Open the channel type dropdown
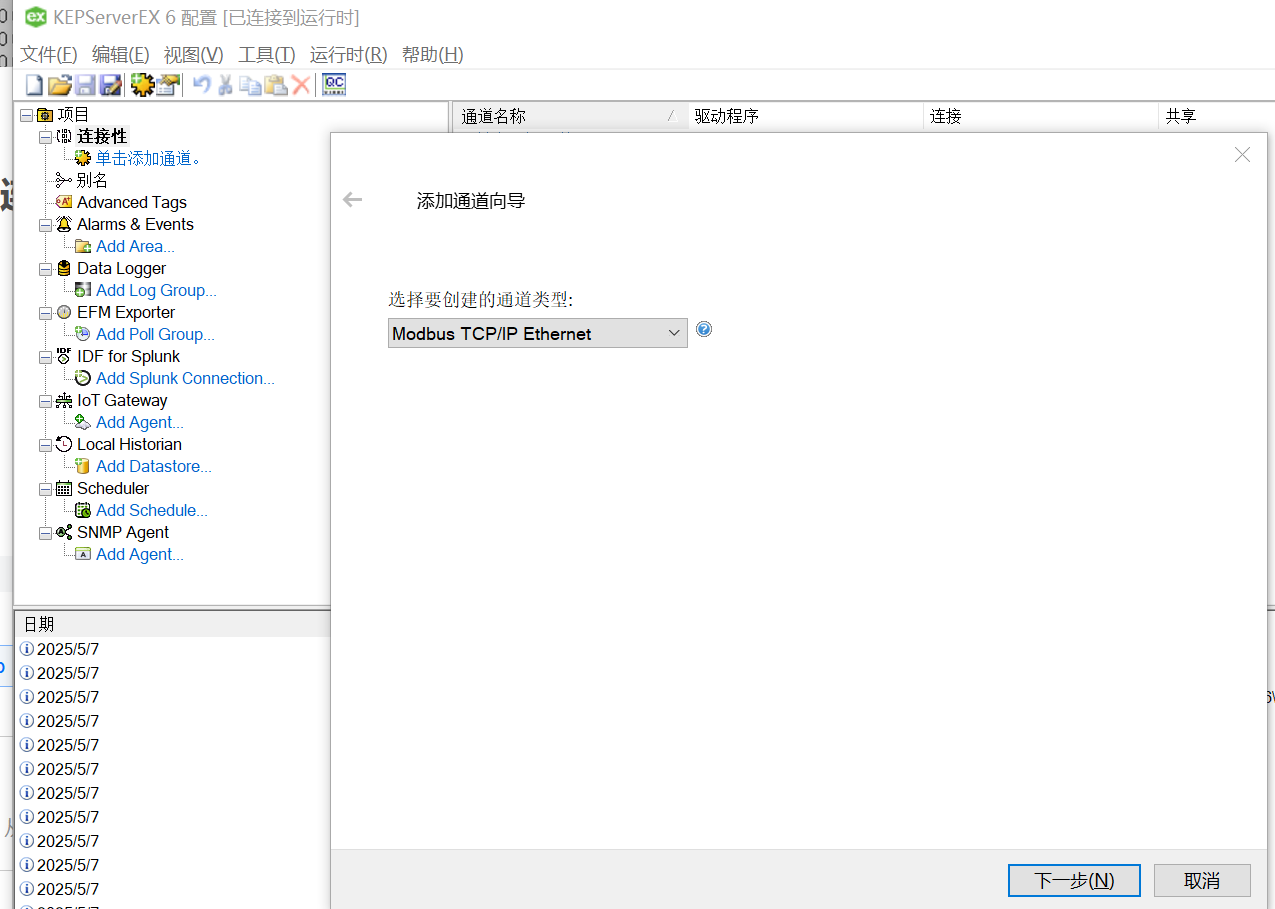The height and width of the screenshot is (909, 1275). (x=537, y=333)
